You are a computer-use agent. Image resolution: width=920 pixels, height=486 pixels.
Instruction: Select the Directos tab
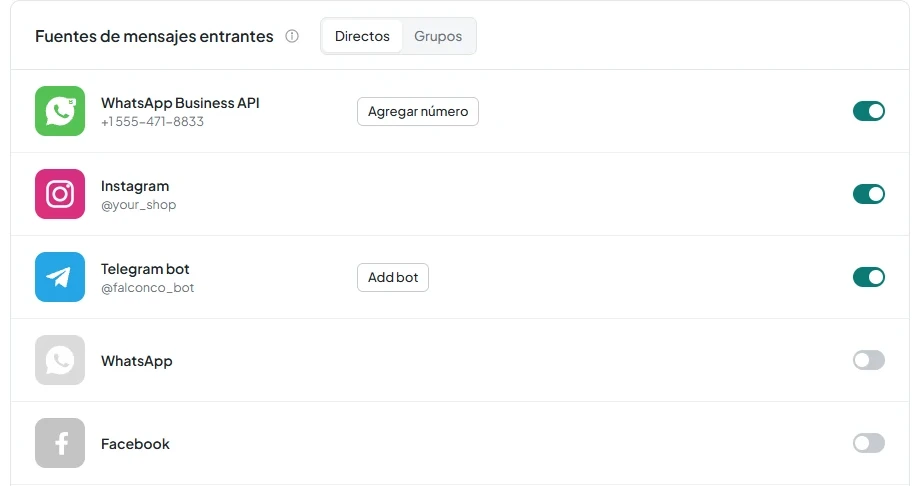362,36
